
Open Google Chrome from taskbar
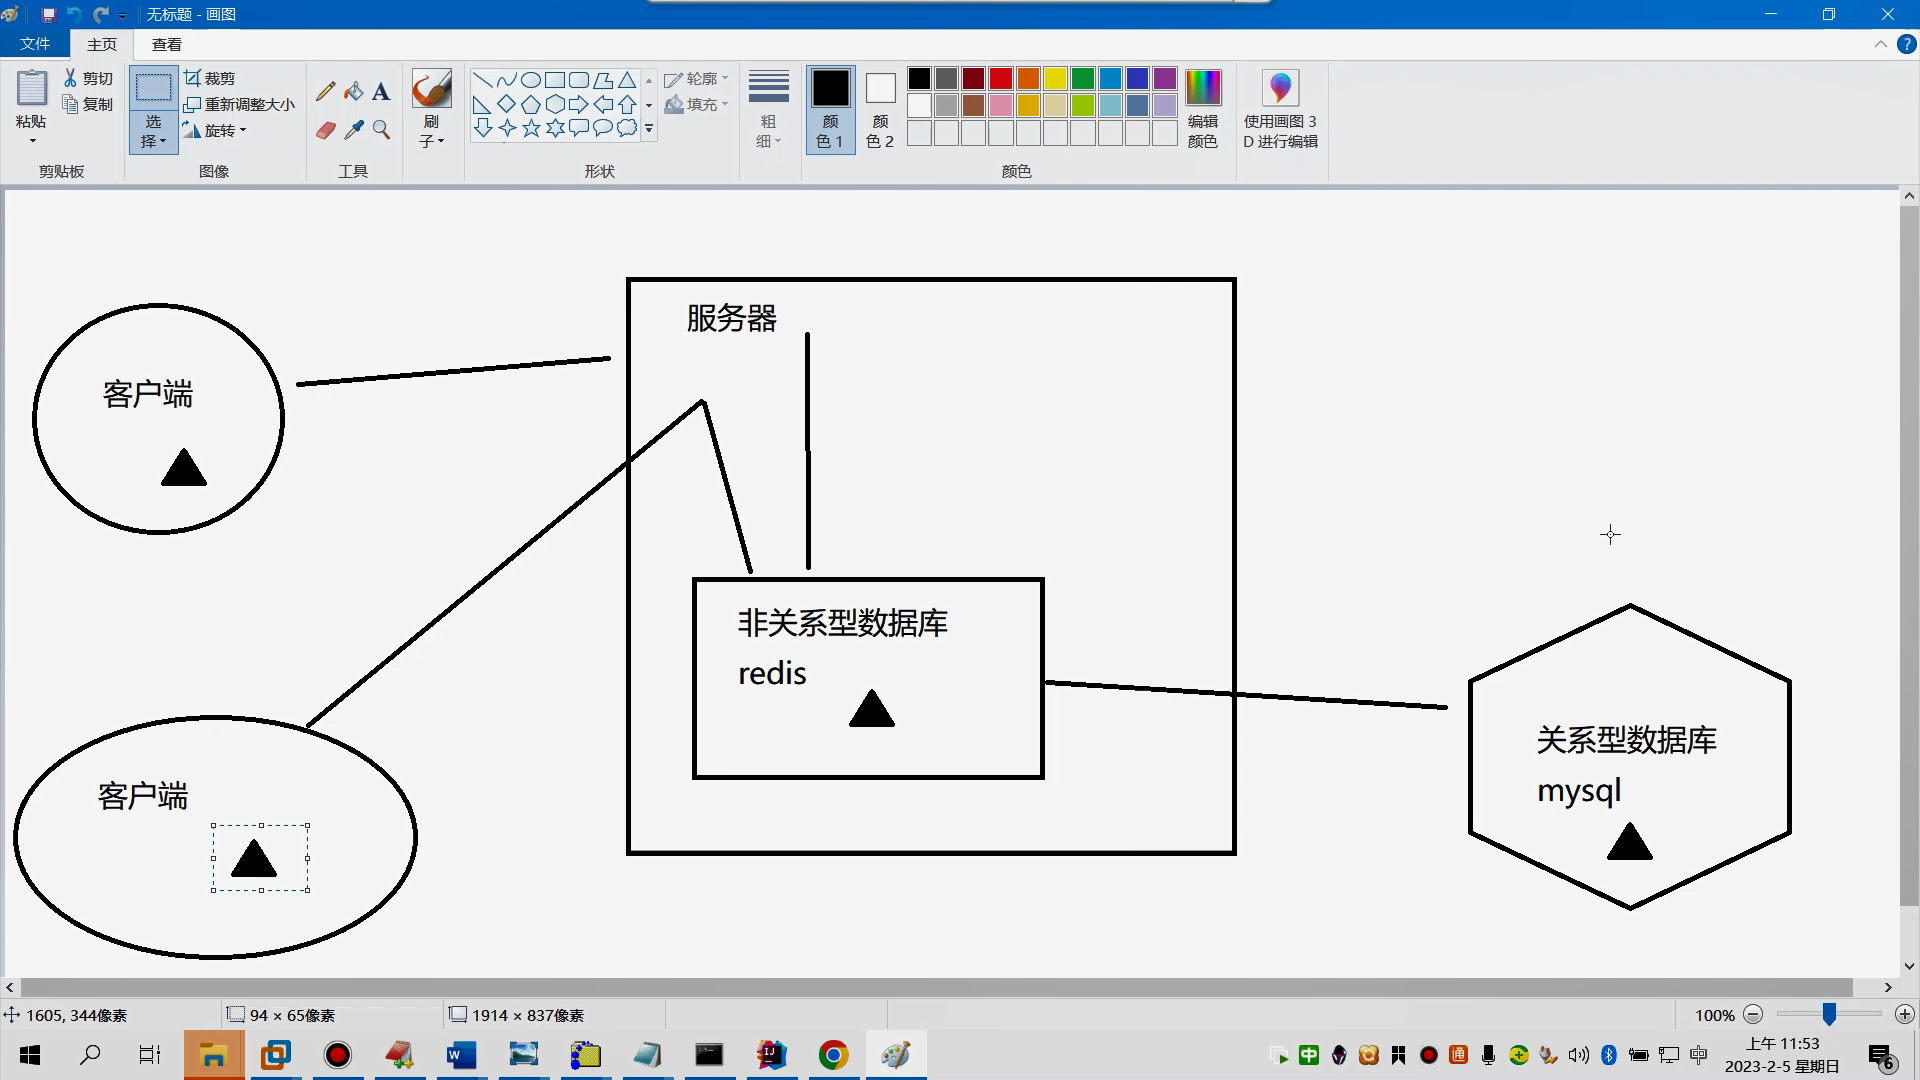coord(833,1055)
